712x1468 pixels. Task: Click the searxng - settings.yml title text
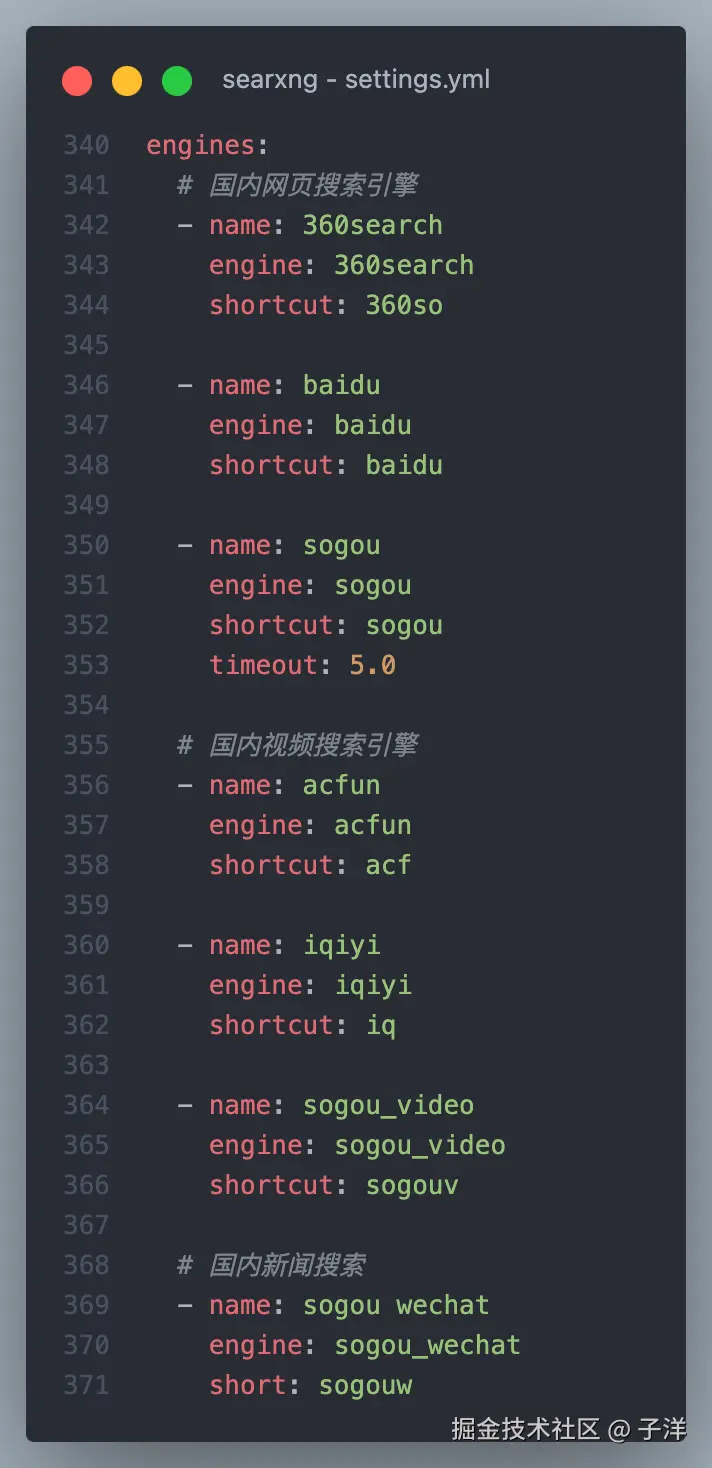(356, 80)
